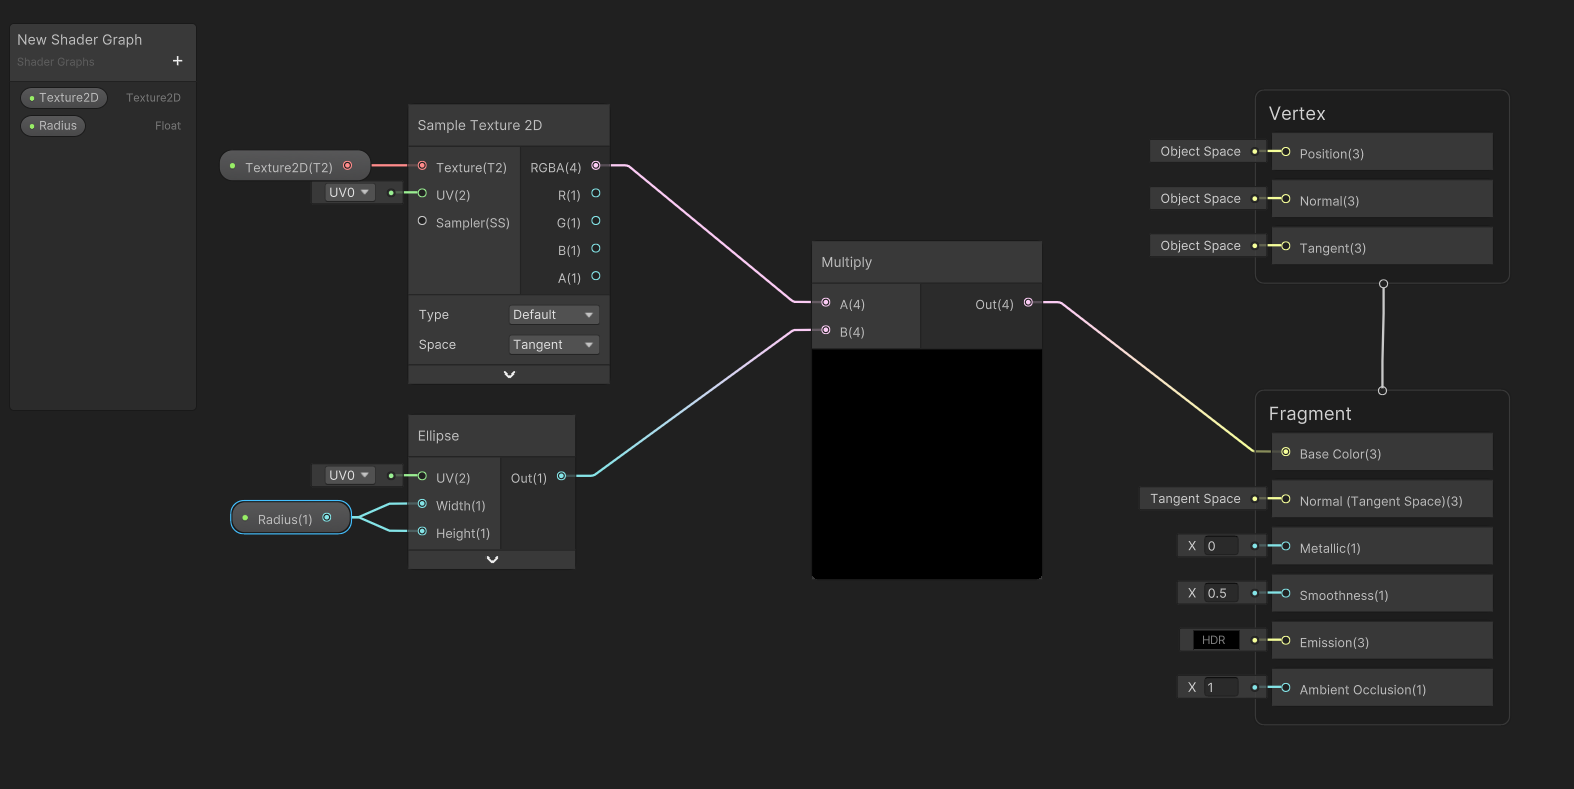The image size is (1574, 789).
Task: Click the Radius(1) property node output port
Action: coord(327,518)
